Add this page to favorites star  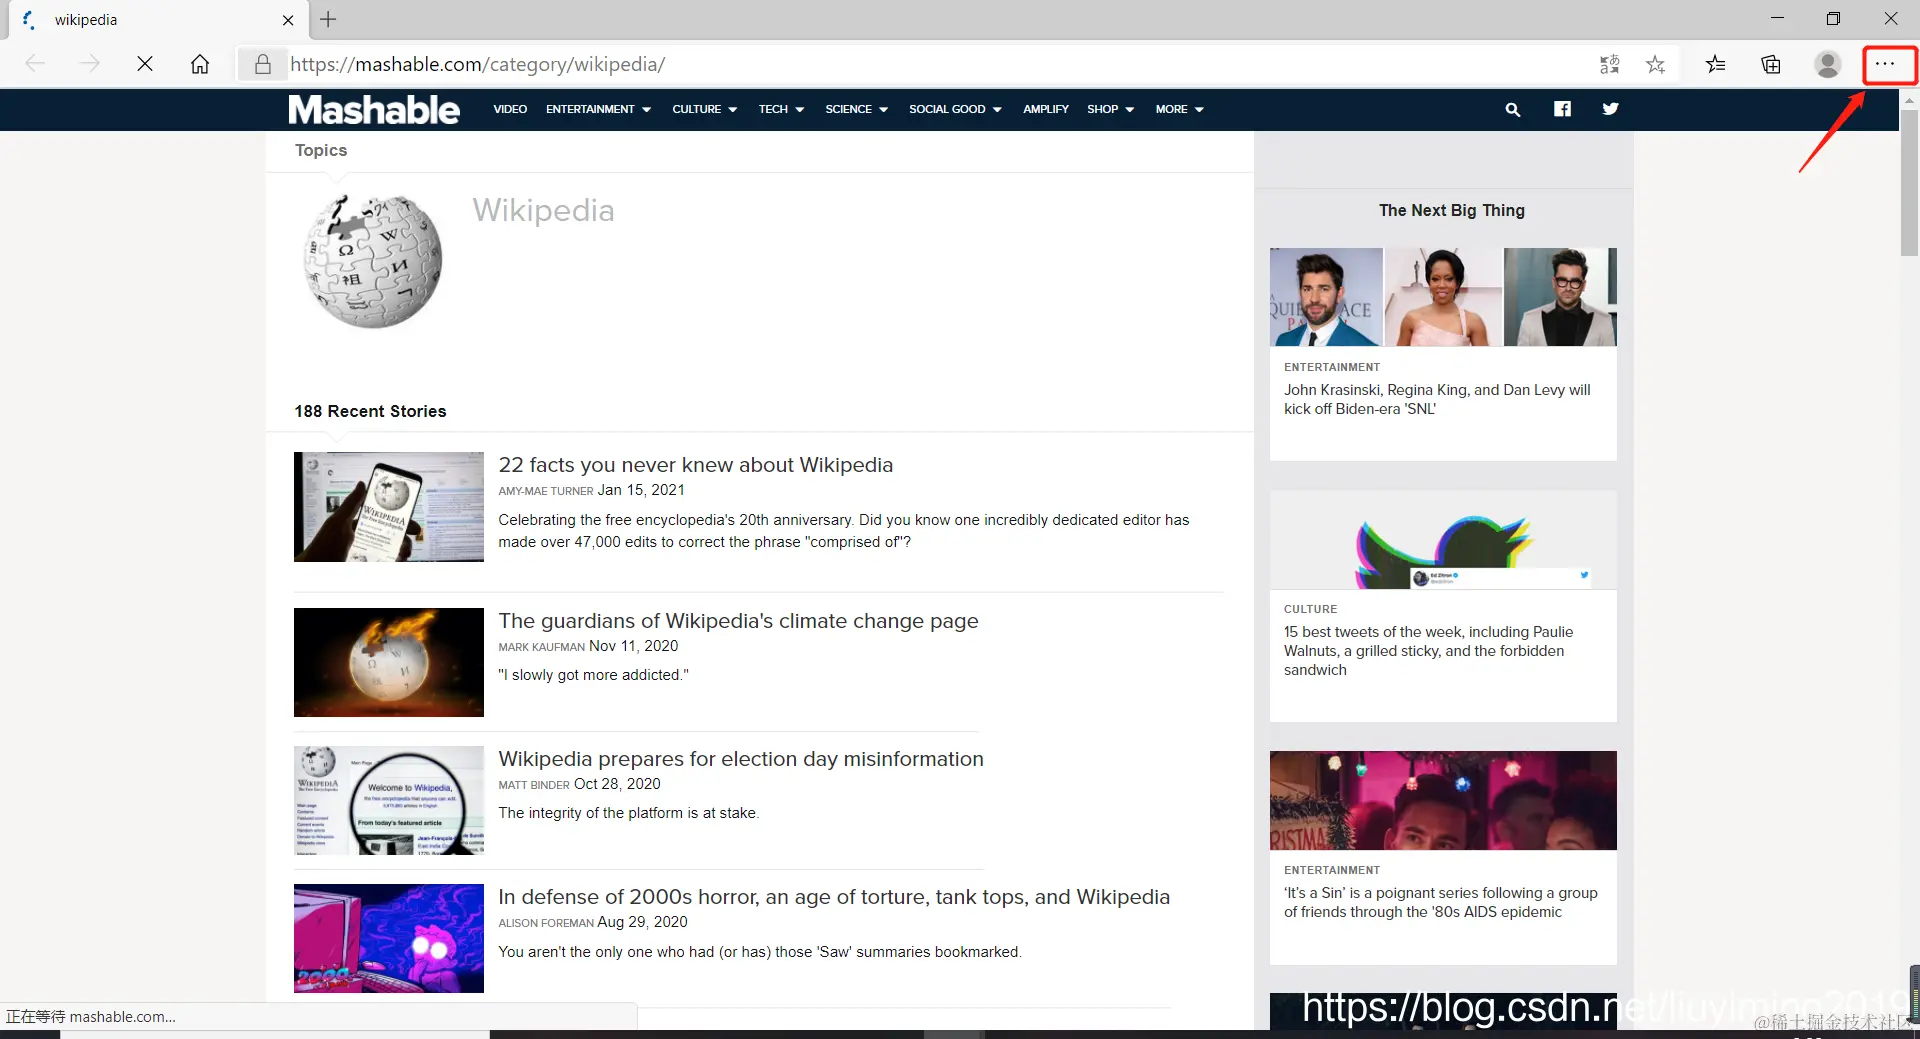pyautogui.click(x=1656, y=65)
